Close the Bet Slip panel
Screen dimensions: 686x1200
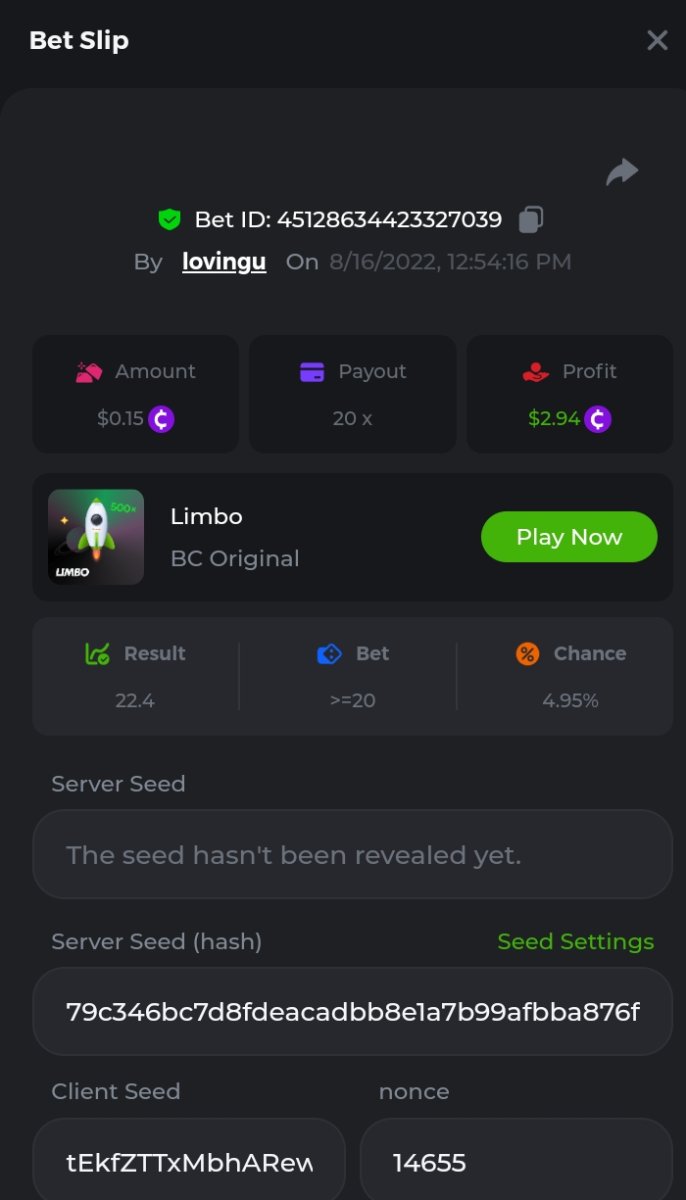coord(657,40)
